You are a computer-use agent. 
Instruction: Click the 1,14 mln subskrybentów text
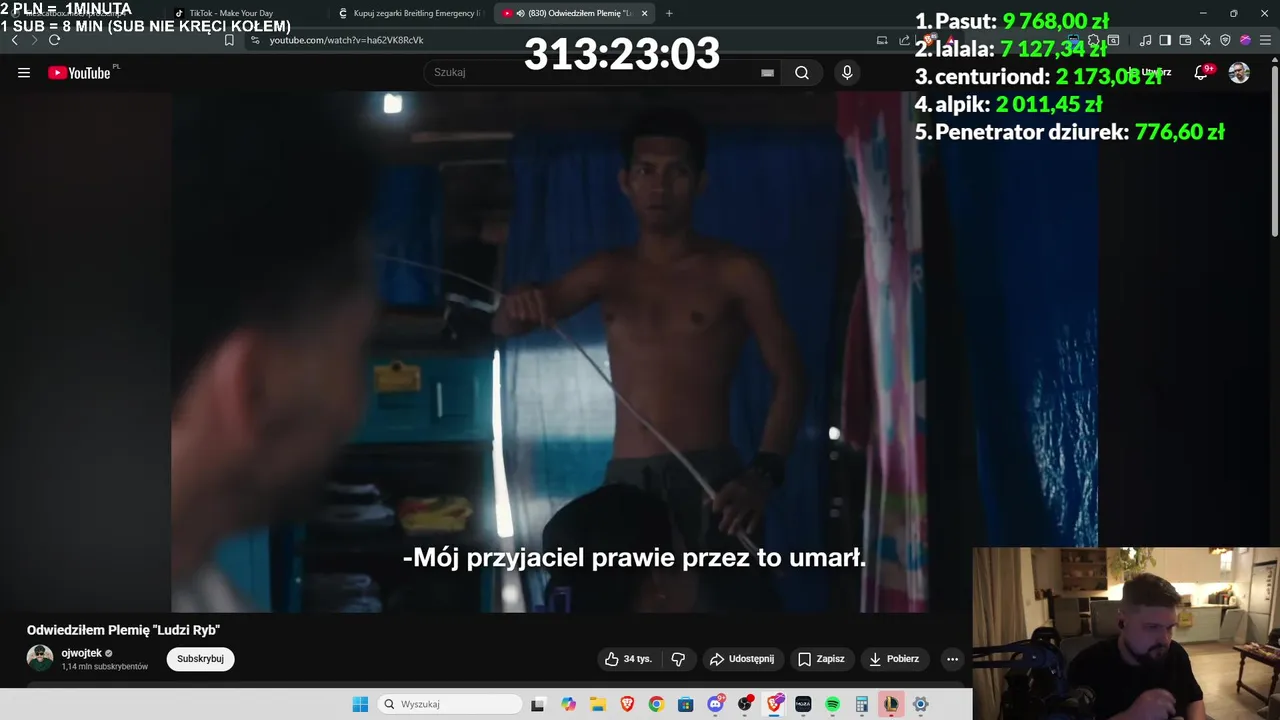104,666
